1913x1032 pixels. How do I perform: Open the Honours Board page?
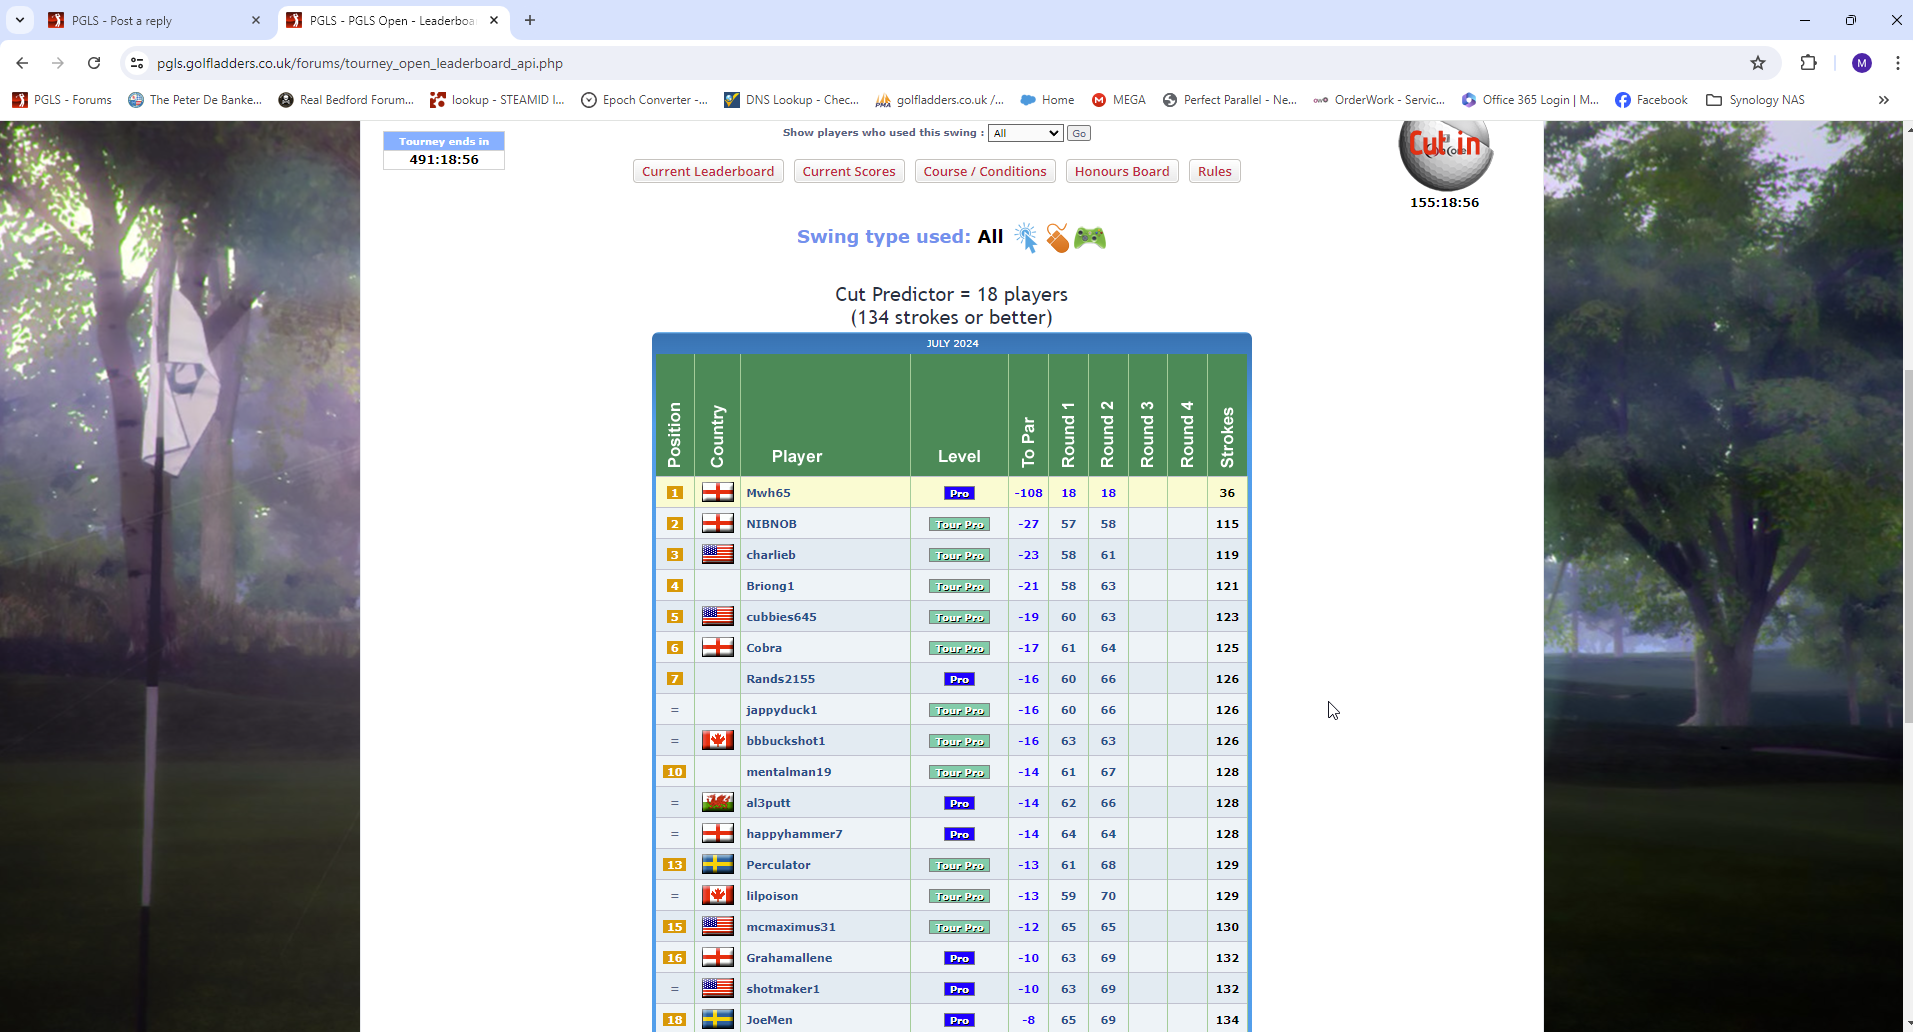click(x=1121, y=171)
